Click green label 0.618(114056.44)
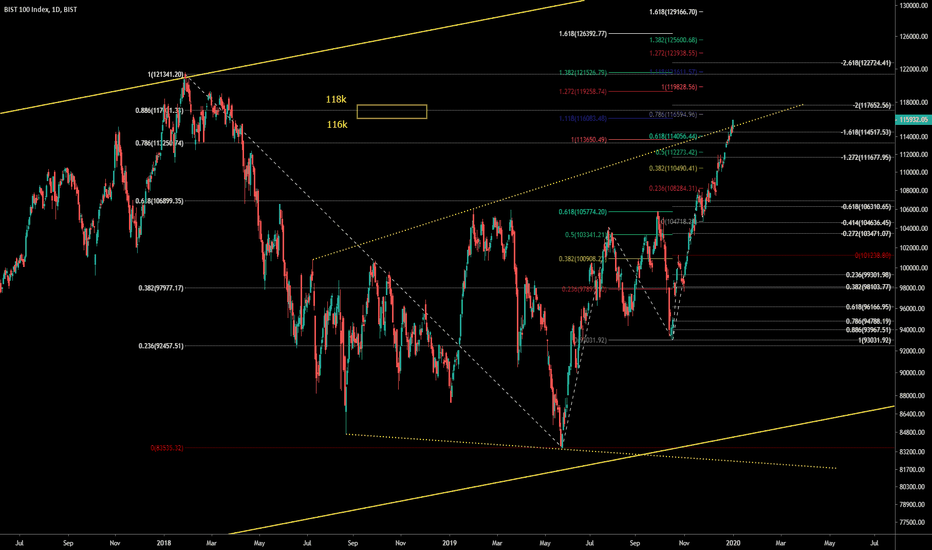932x550 pixels. [x=673, y=136]
